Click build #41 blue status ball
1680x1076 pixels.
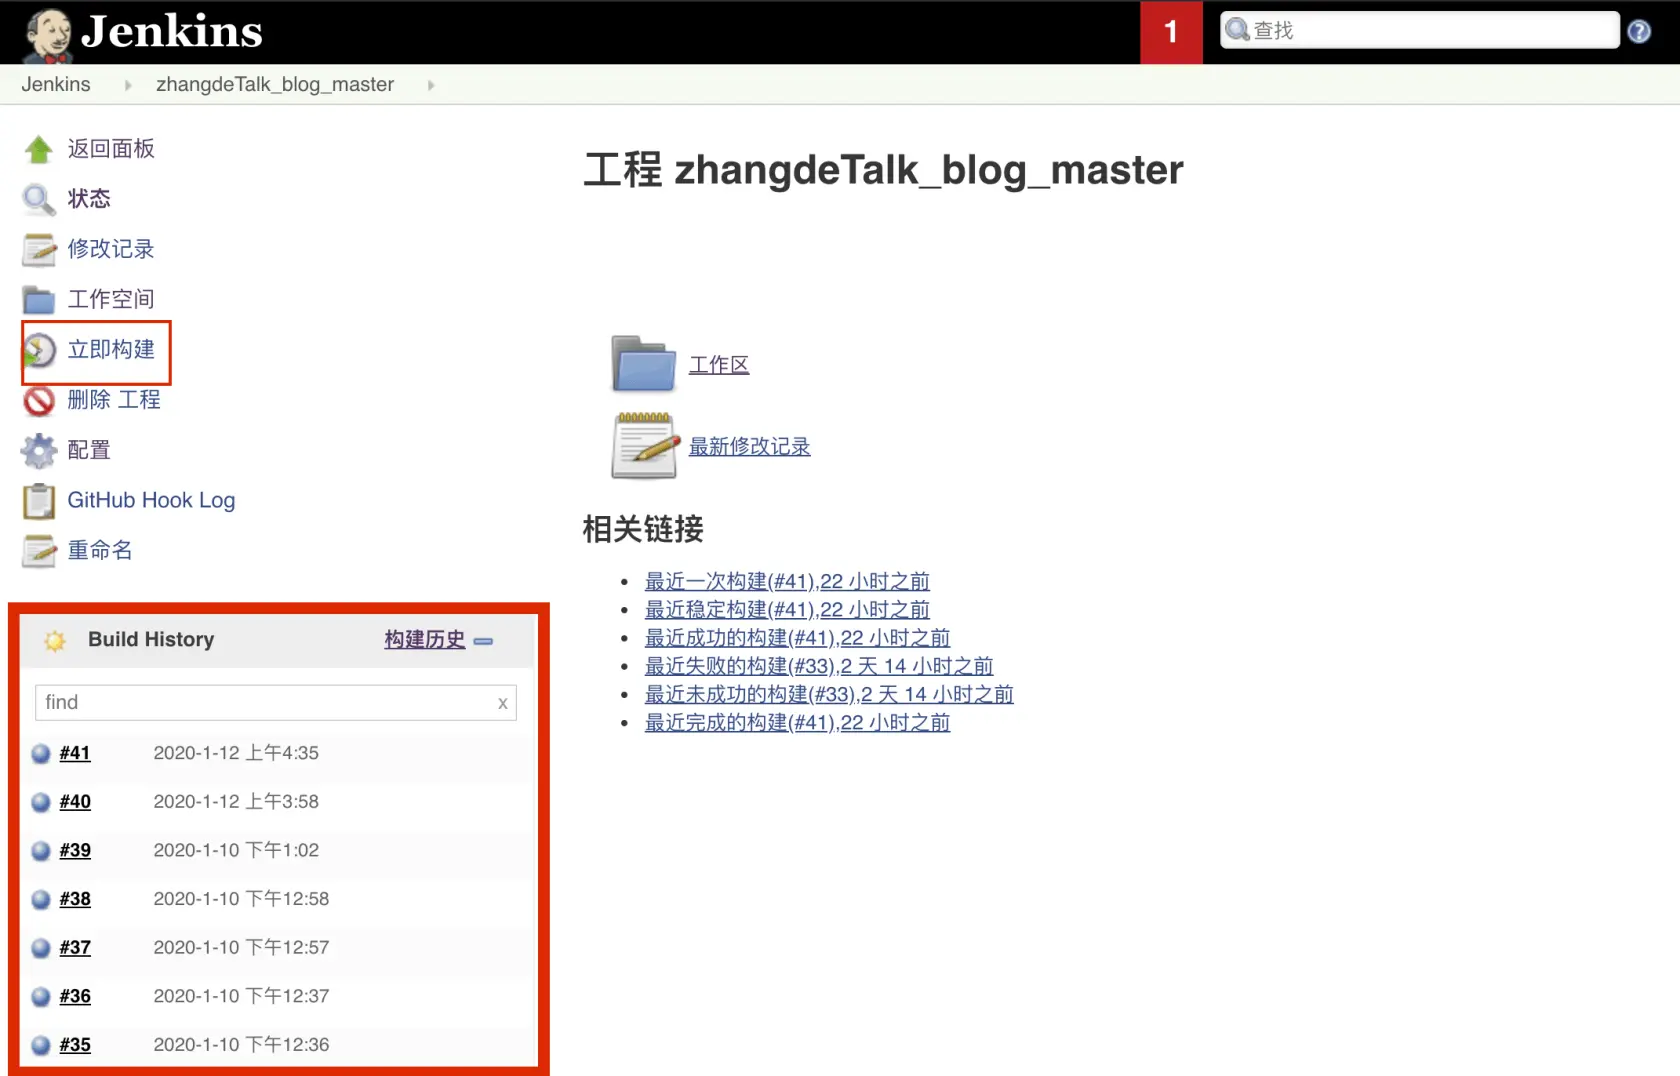[40, 753]
